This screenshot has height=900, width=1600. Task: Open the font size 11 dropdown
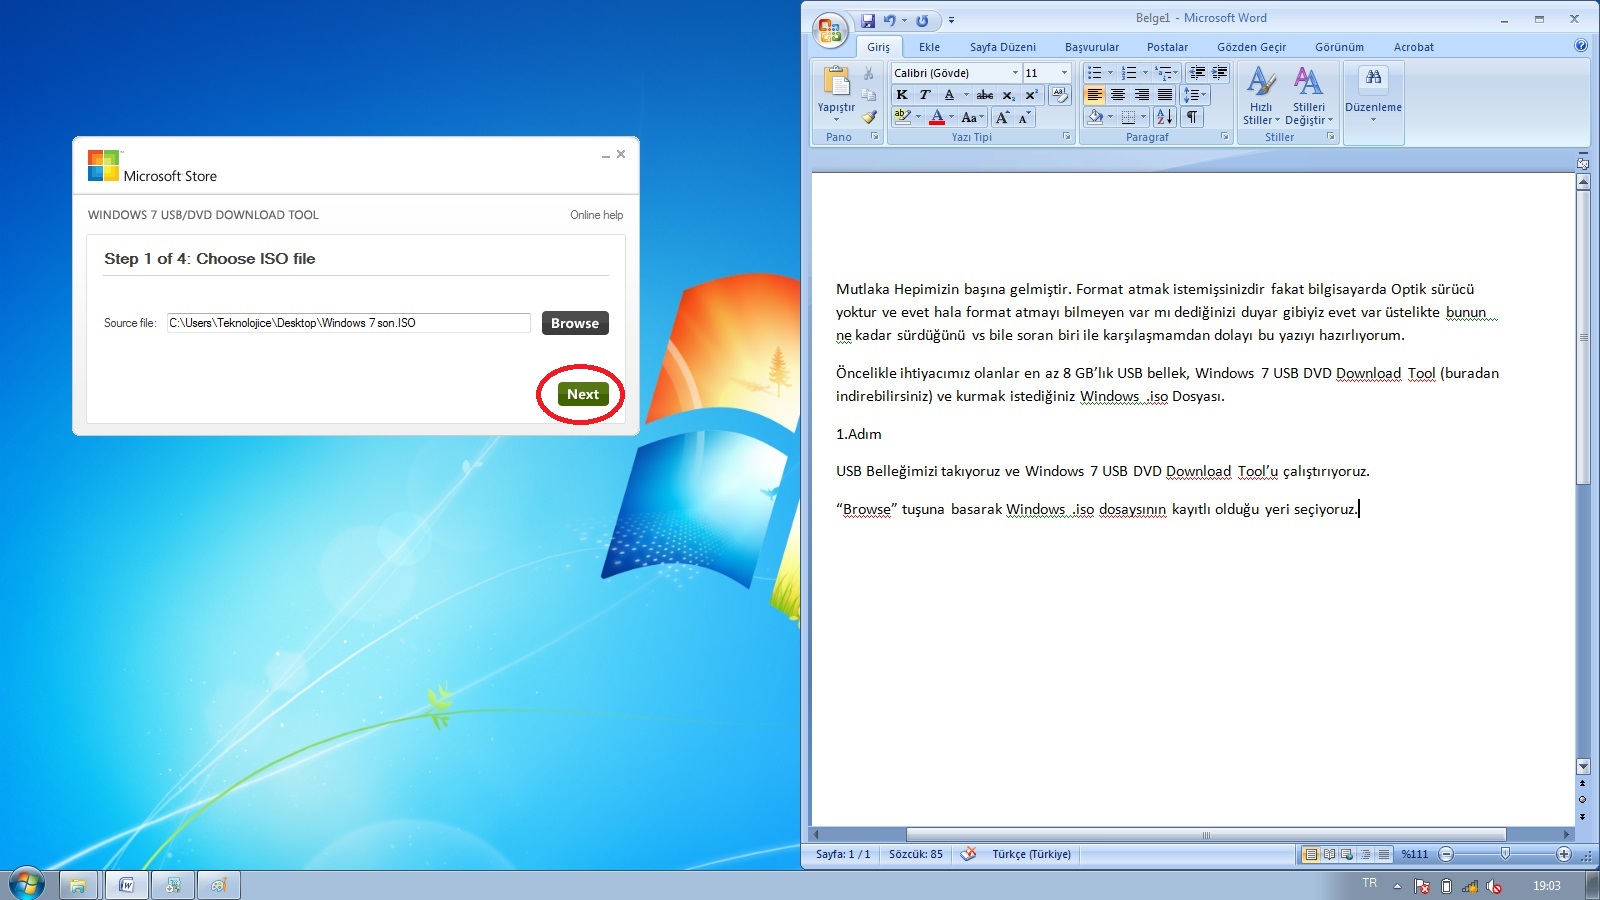pos(1064,73)
